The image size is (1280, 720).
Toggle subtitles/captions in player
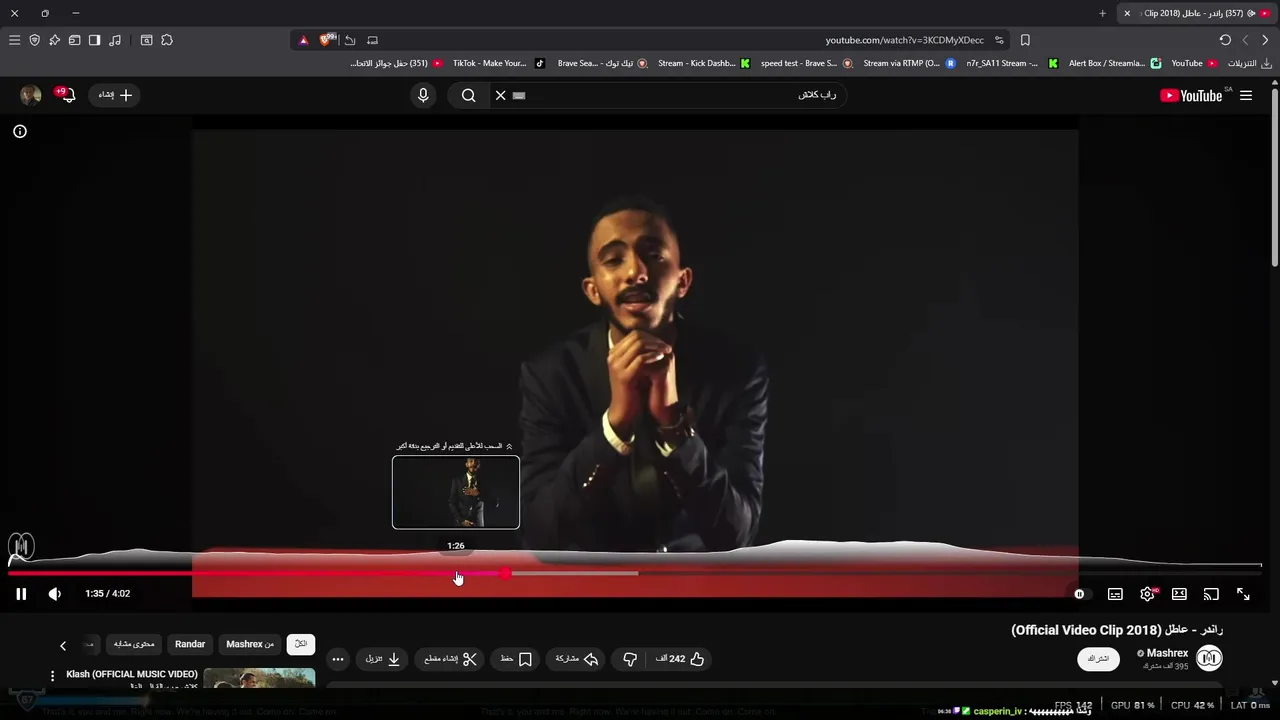pos(1115,594)
